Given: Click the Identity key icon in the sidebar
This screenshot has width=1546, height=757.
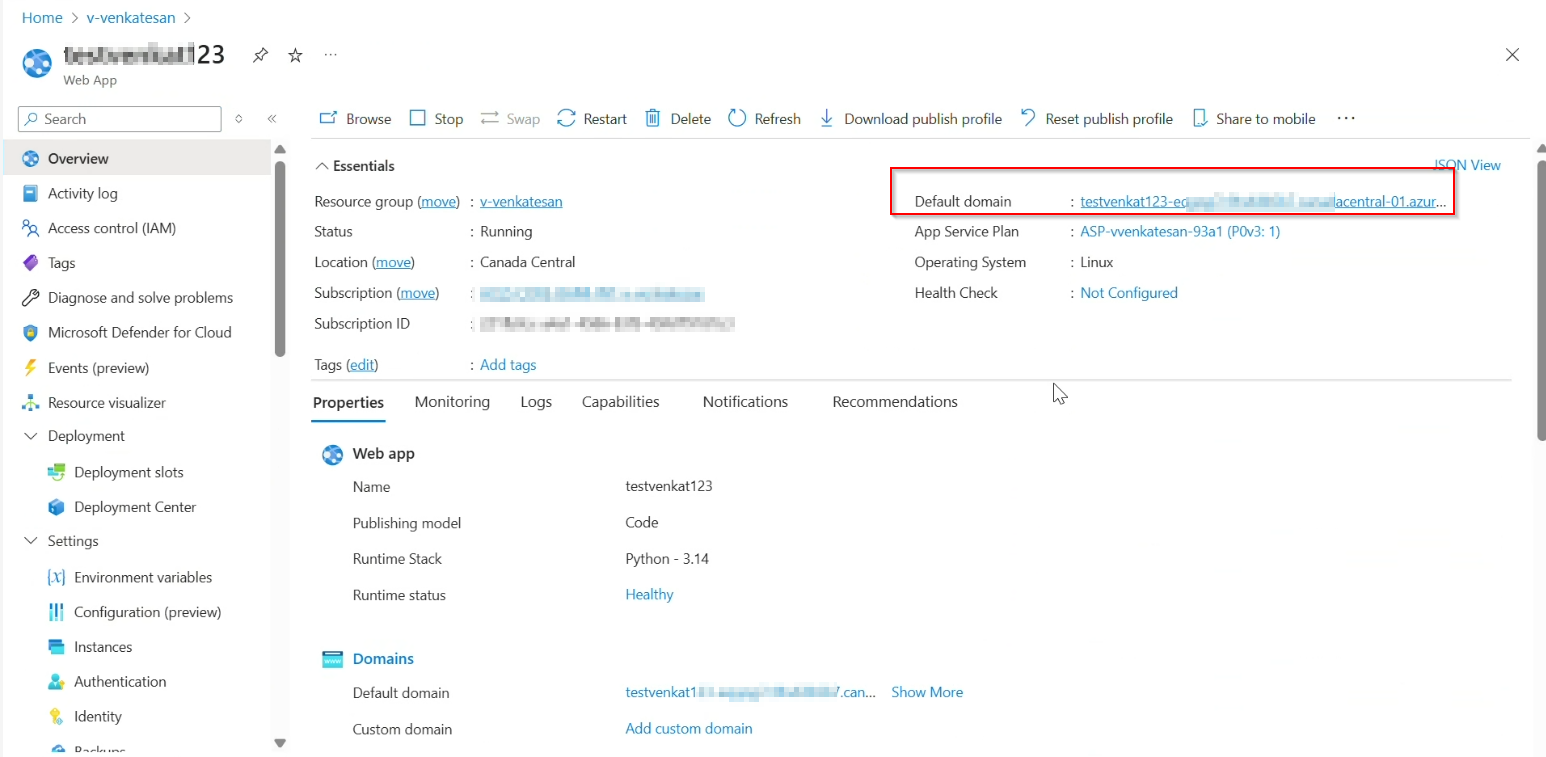Looking at the screenshot, I should [x=56, y=716].
